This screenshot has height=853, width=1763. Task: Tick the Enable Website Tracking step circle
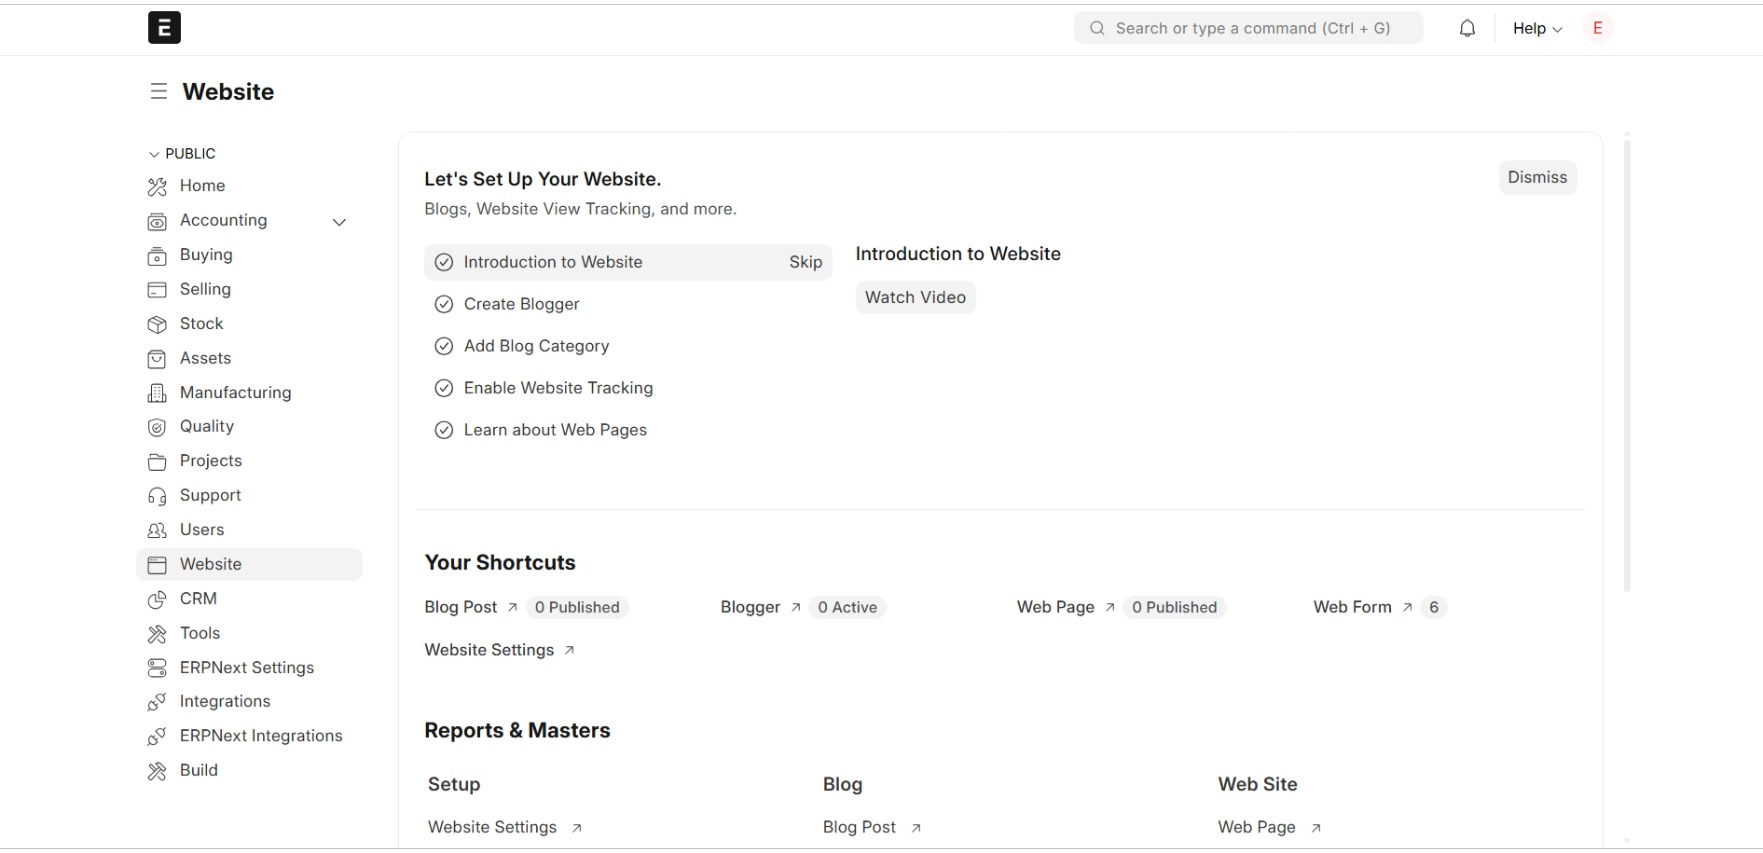coord(444,389)
